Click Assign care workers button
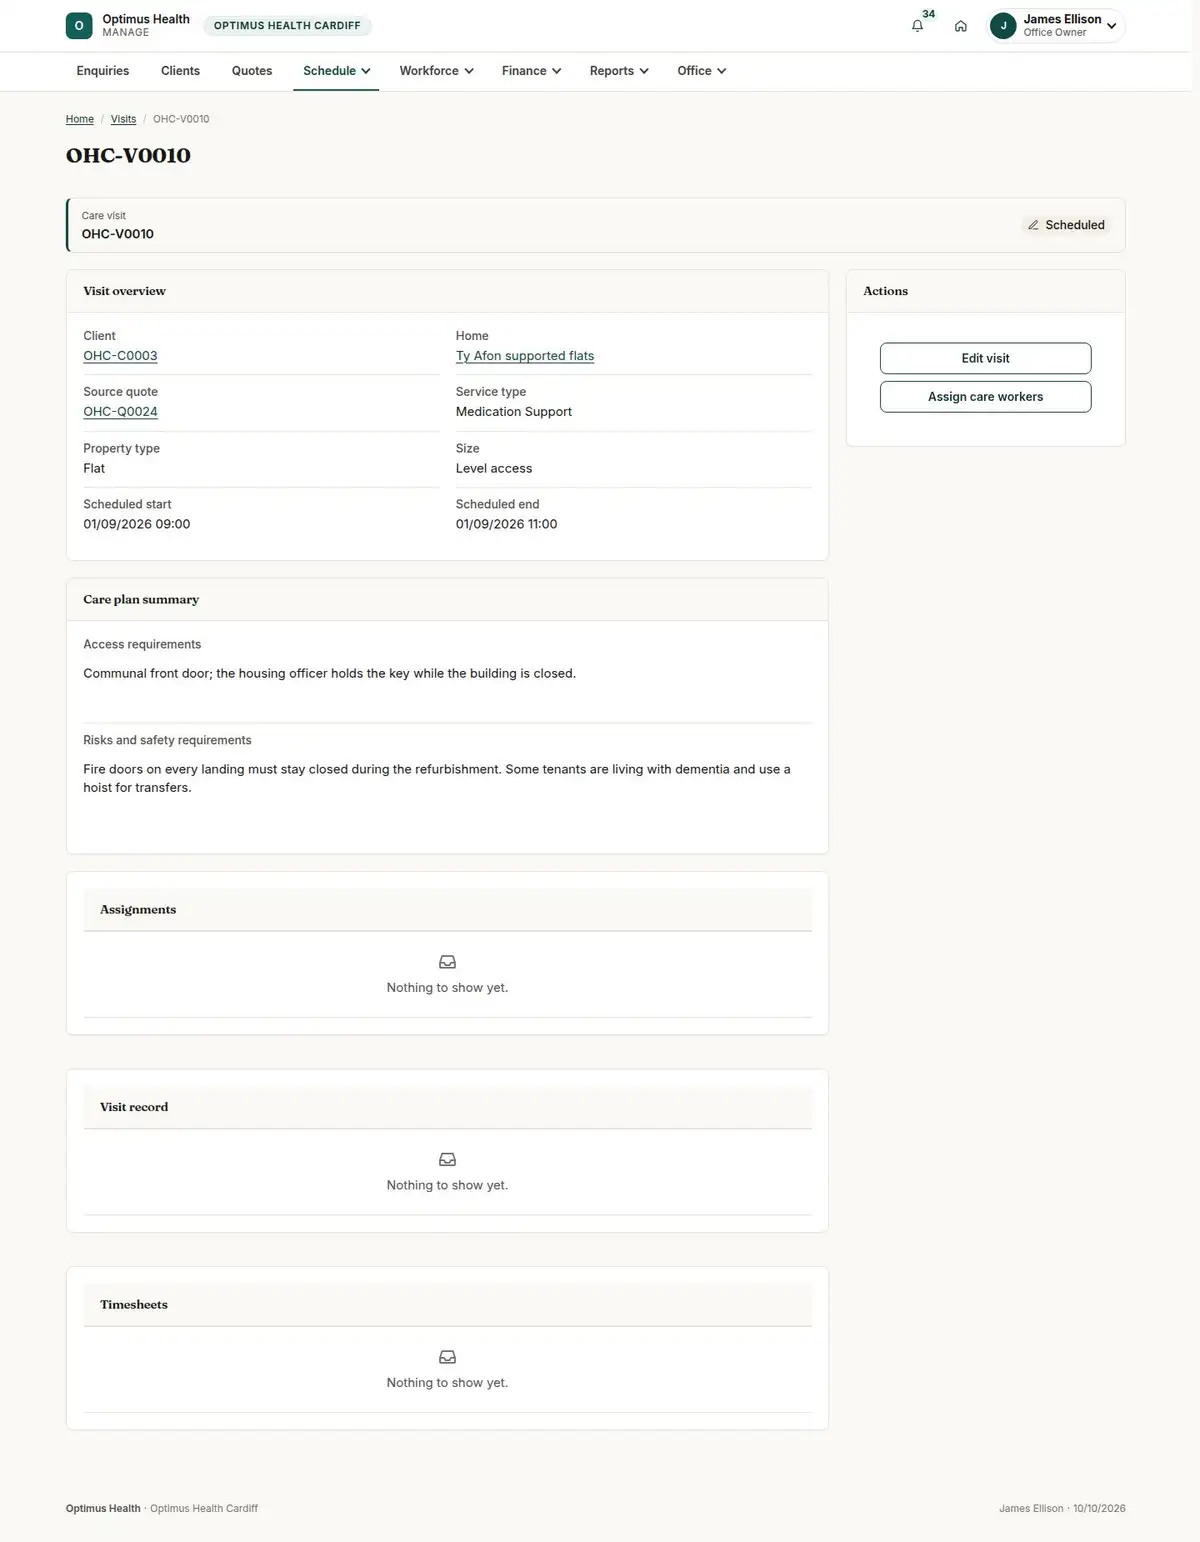This screenshot has height=1542, width=1200. (x=985, y=397)
